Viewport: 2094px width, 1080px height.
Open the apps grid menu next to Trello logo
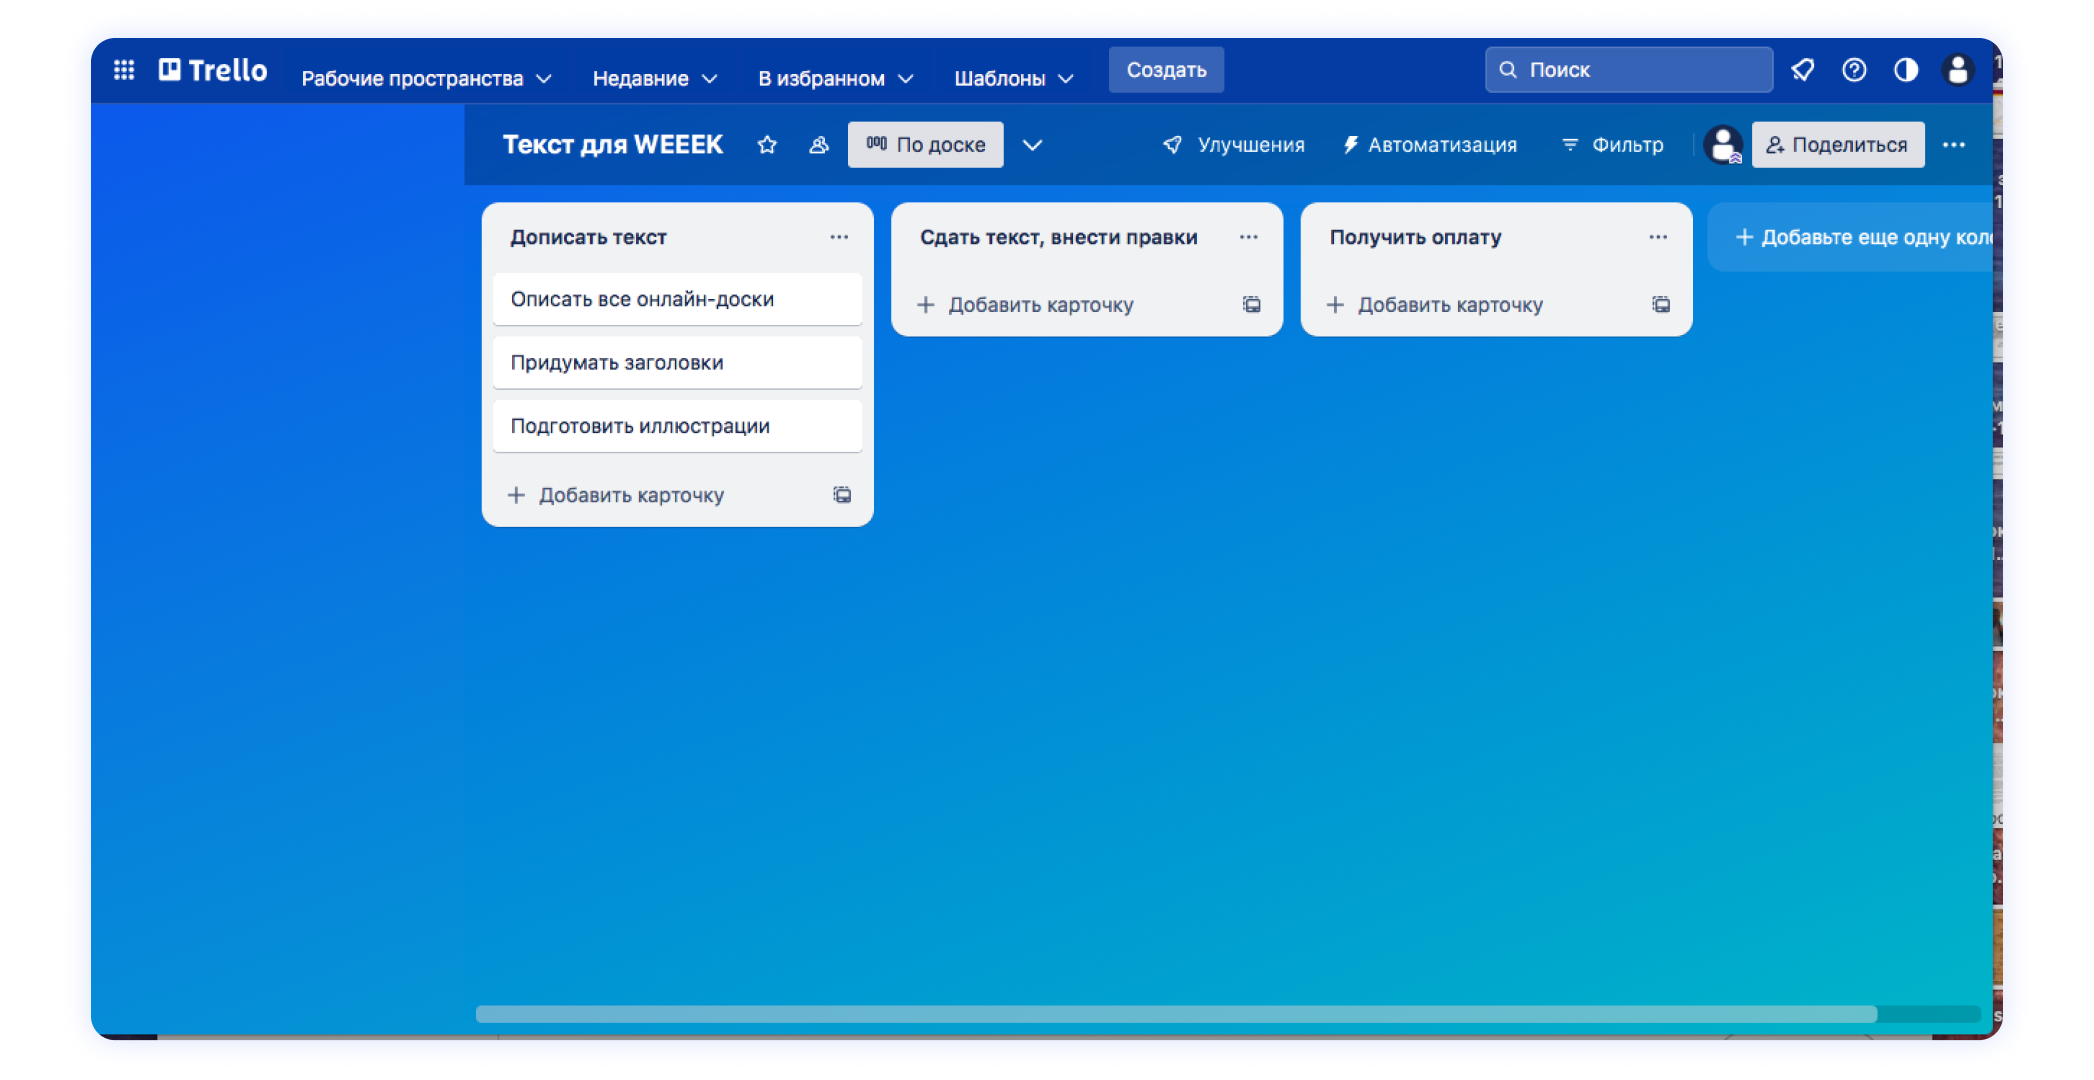click(x=123, y=69)
